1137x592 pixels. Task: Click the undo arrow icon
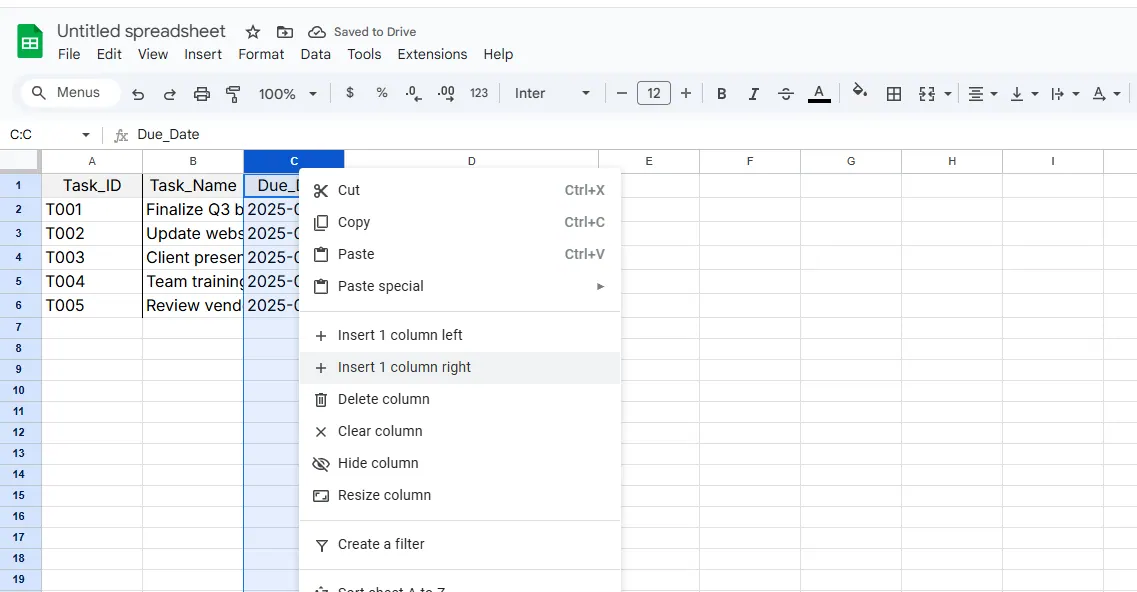138,94
